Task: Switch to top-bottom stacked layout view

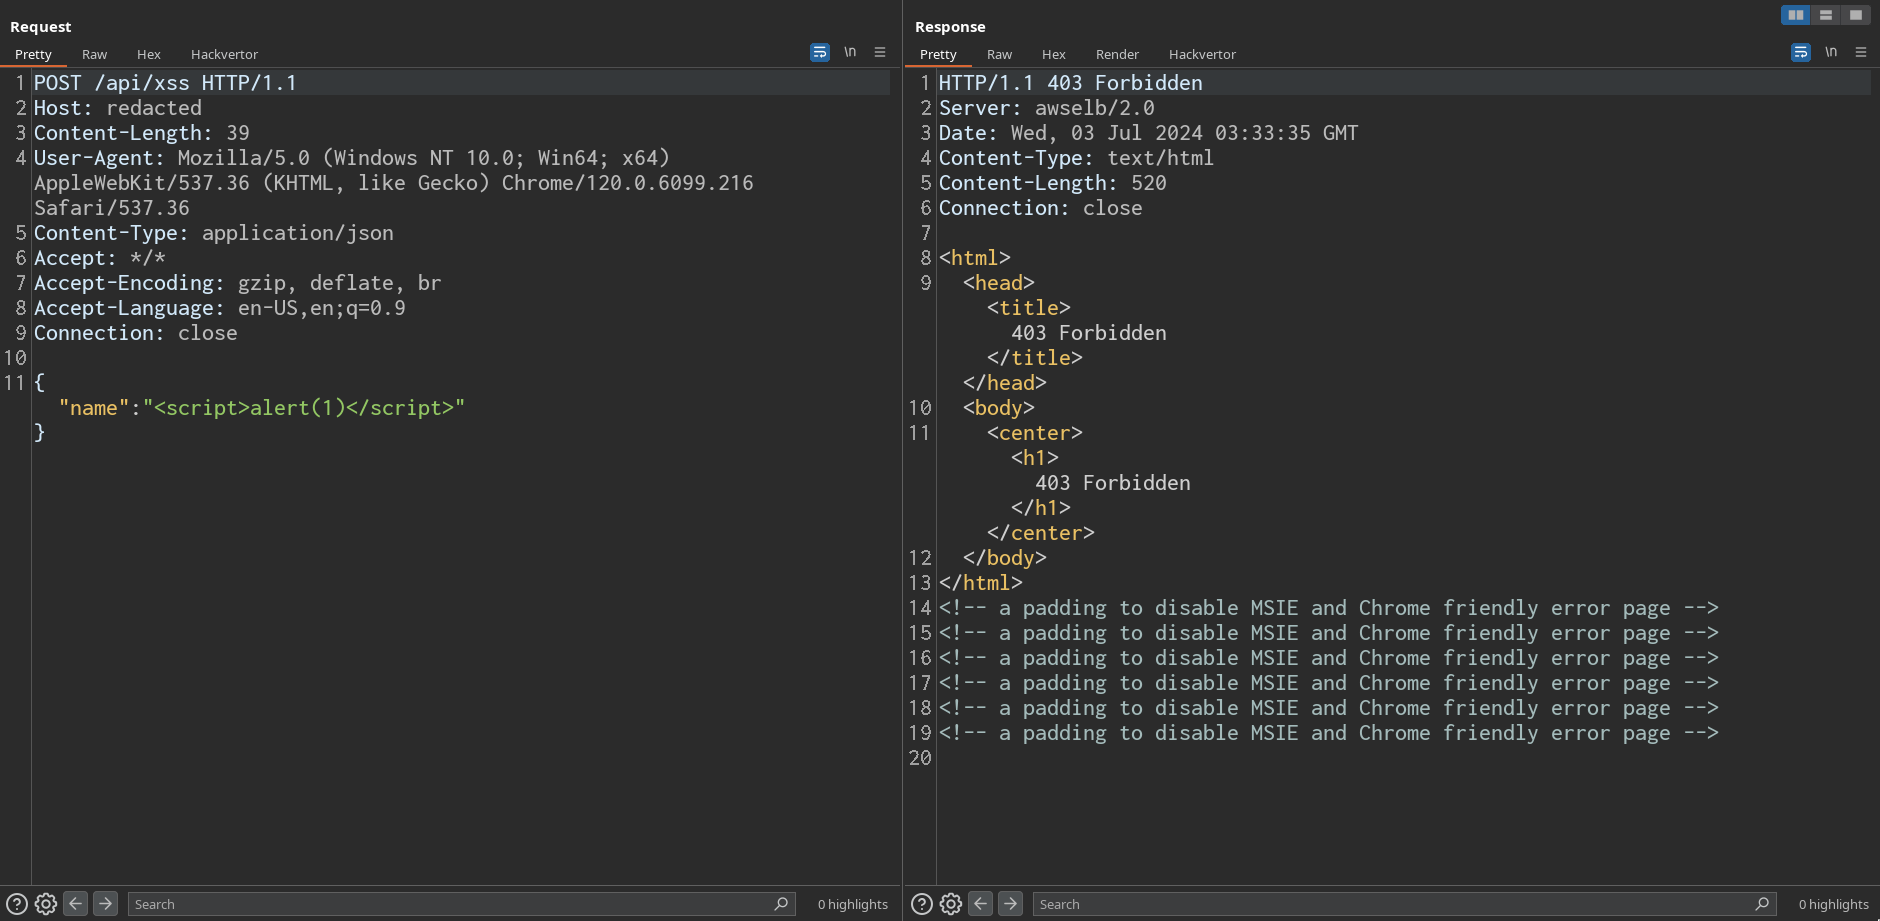Action: 1826,15
